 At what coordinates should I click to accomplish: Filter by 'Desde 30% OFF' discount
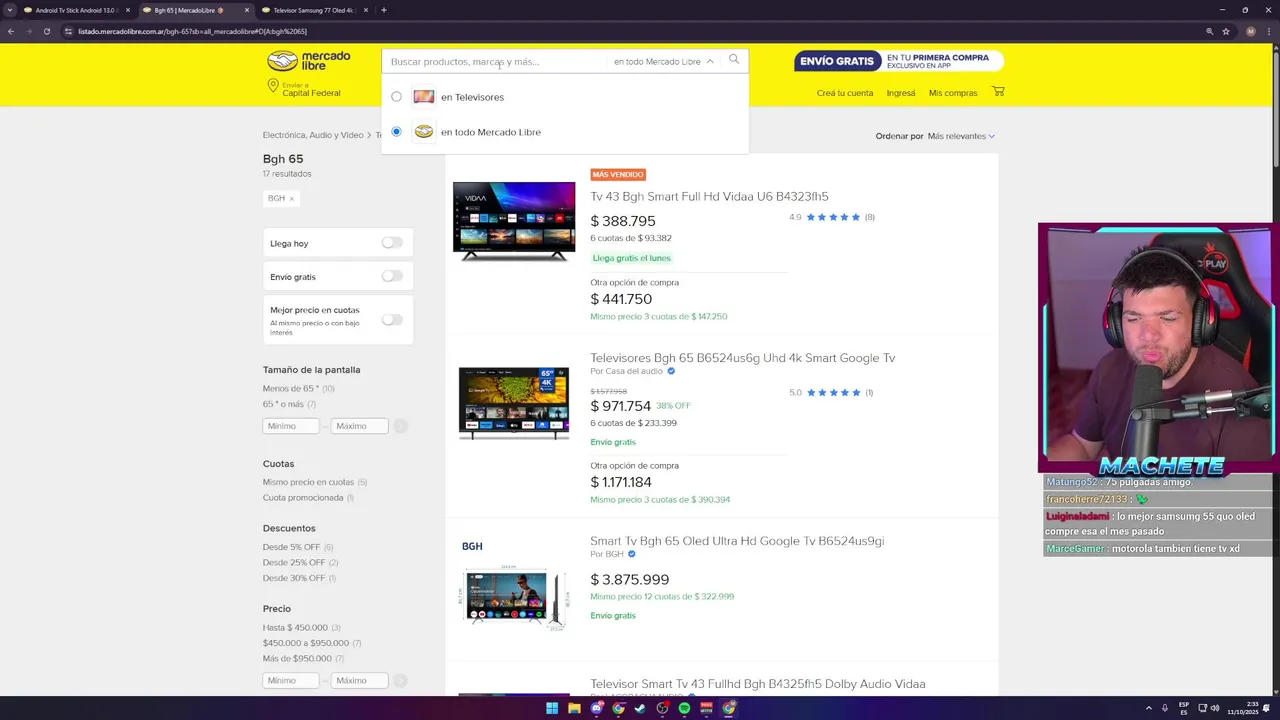293,578
